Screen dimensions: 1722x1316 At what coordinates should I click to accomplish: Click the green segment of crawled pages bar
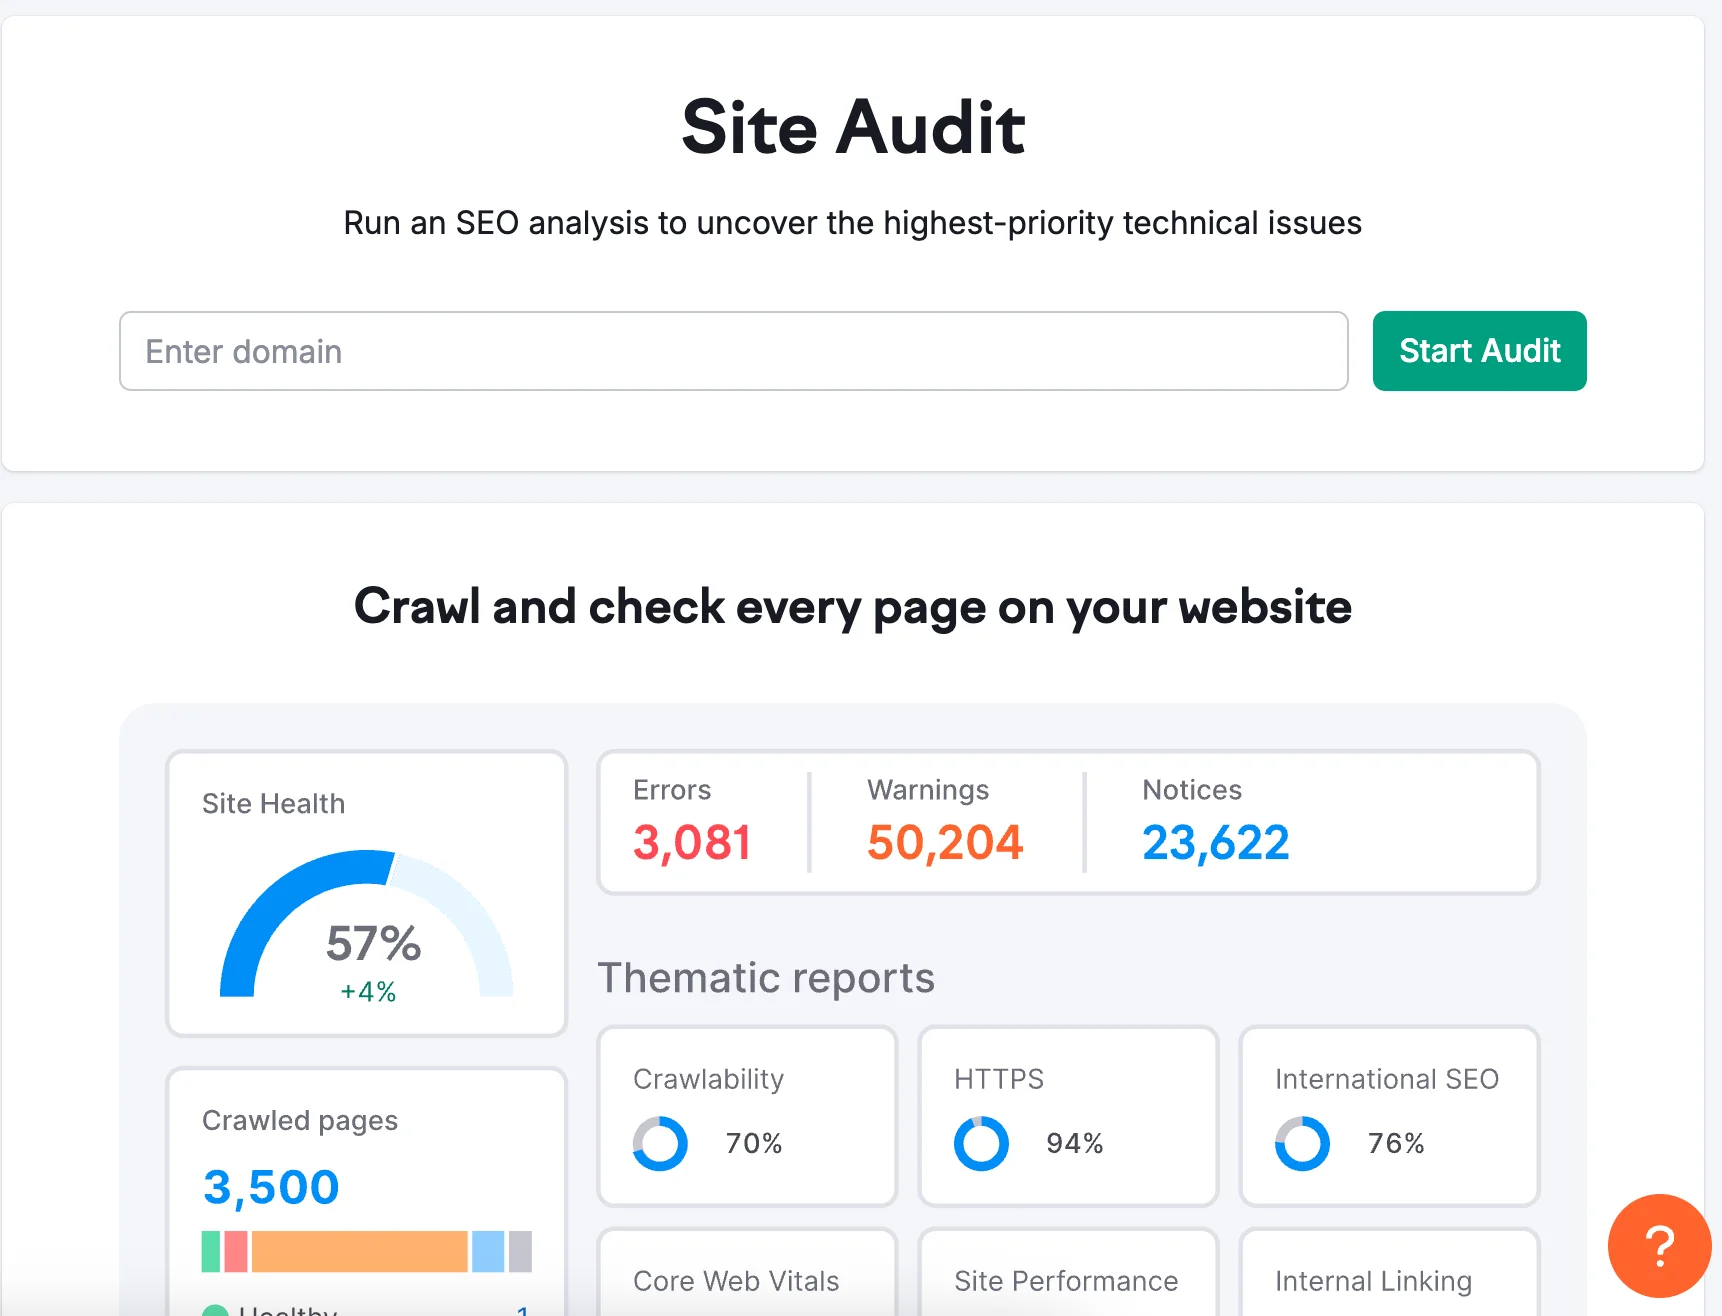point(211,1251)
